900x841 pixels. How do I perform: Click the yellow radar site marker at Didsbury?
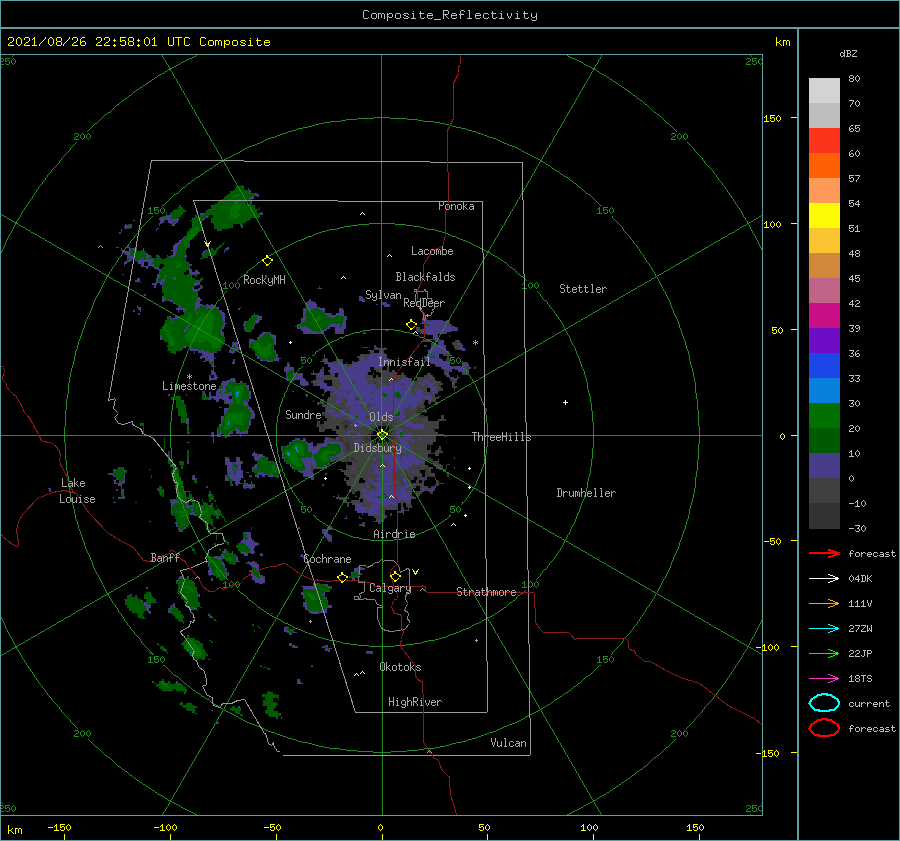(382, 435)
